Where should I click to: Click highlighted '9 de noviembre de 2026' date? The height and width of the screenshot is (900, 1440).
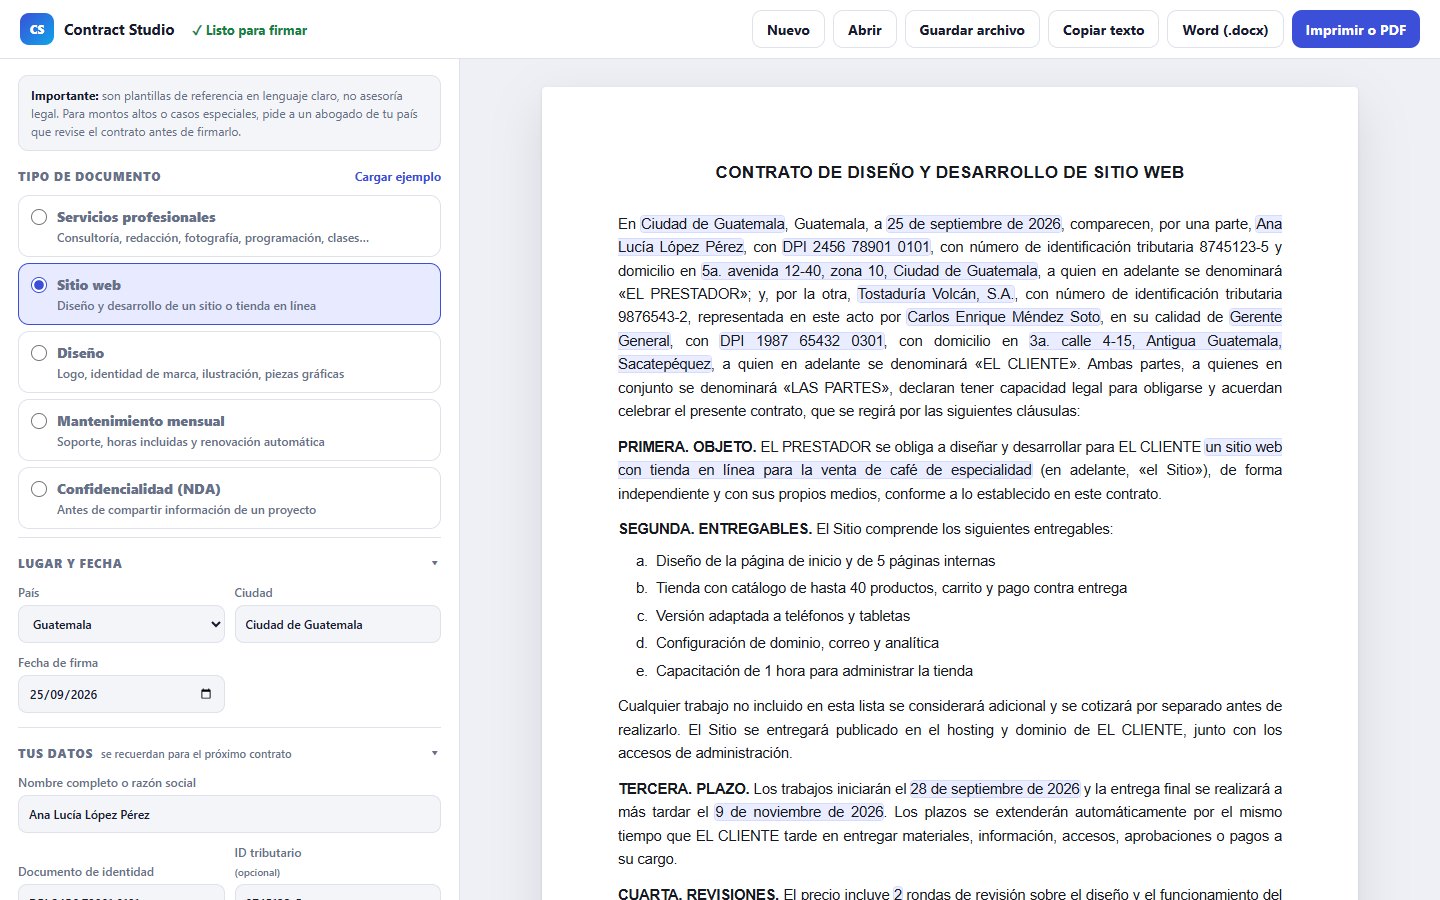tap(800, 812)
